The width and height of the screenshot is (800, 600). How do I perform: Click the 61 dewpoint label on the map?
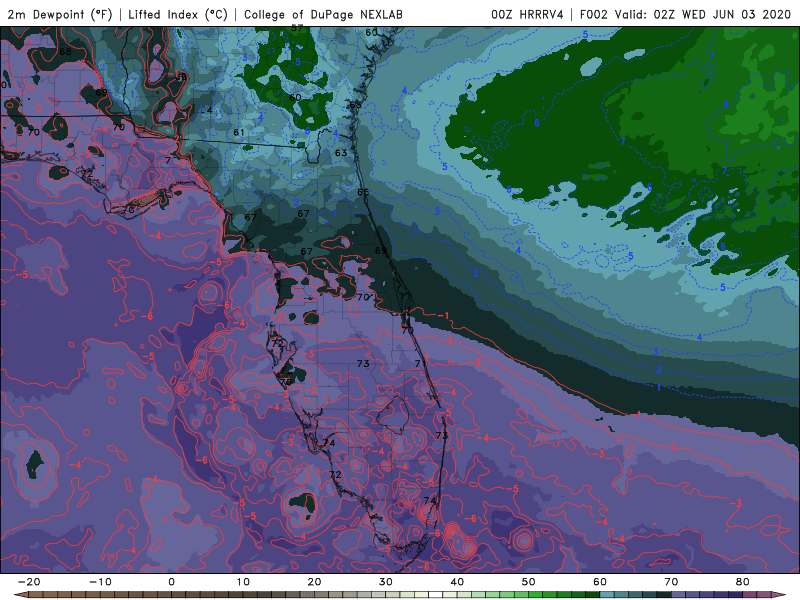(x=239, y=132)
